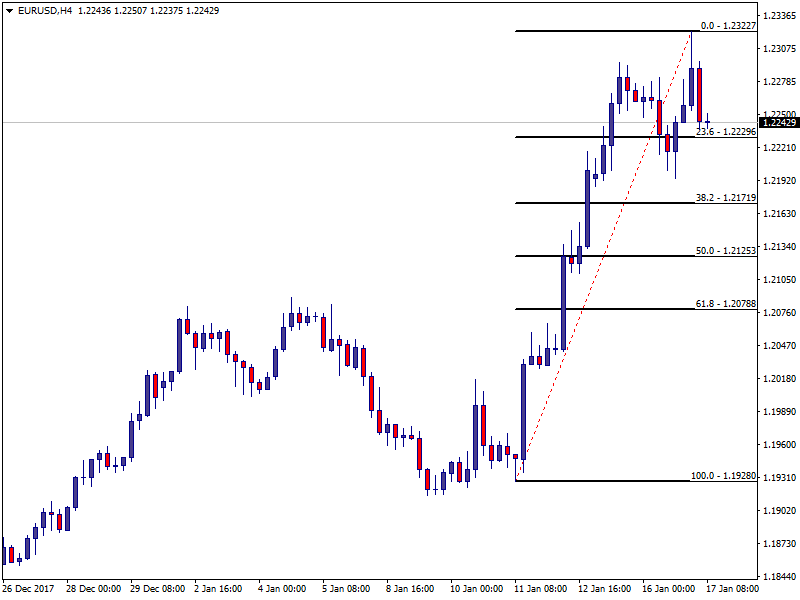Click the 1.20760 value on price axis
This screenshot has width=800, height=600.
click(x=778, y=313)
